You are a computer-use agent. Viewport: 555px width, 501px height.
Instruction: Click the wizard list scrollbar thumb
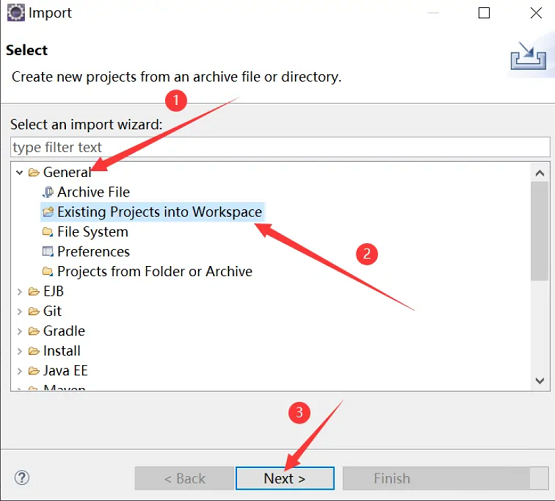[540, 231]
